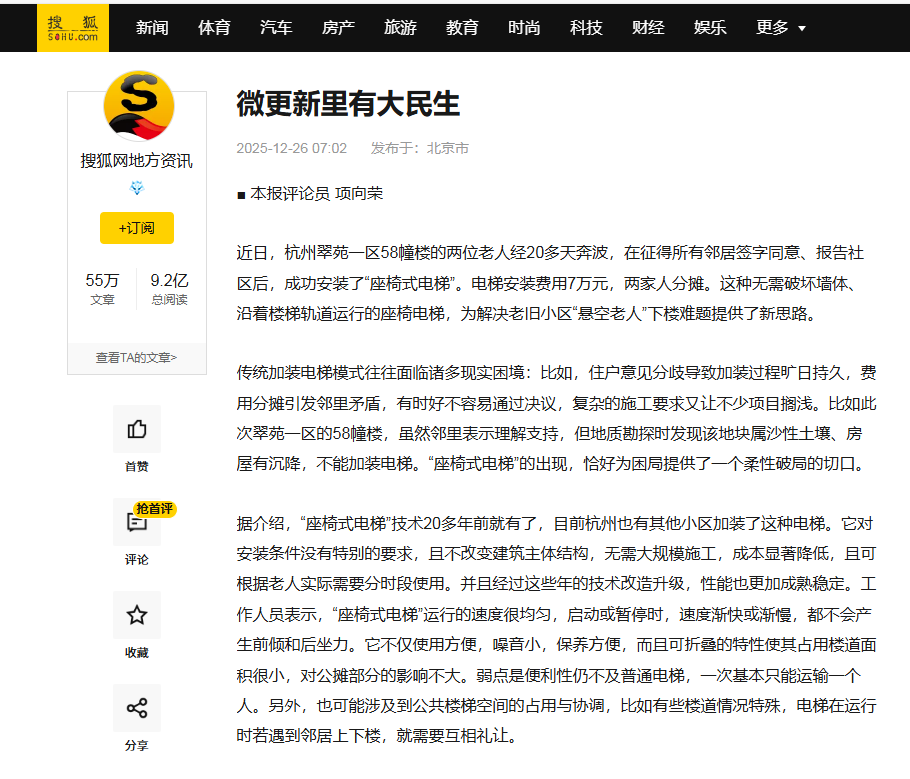910x779 pixels.
Task: Click the 55万 文章 count
Action: (102, 288)
